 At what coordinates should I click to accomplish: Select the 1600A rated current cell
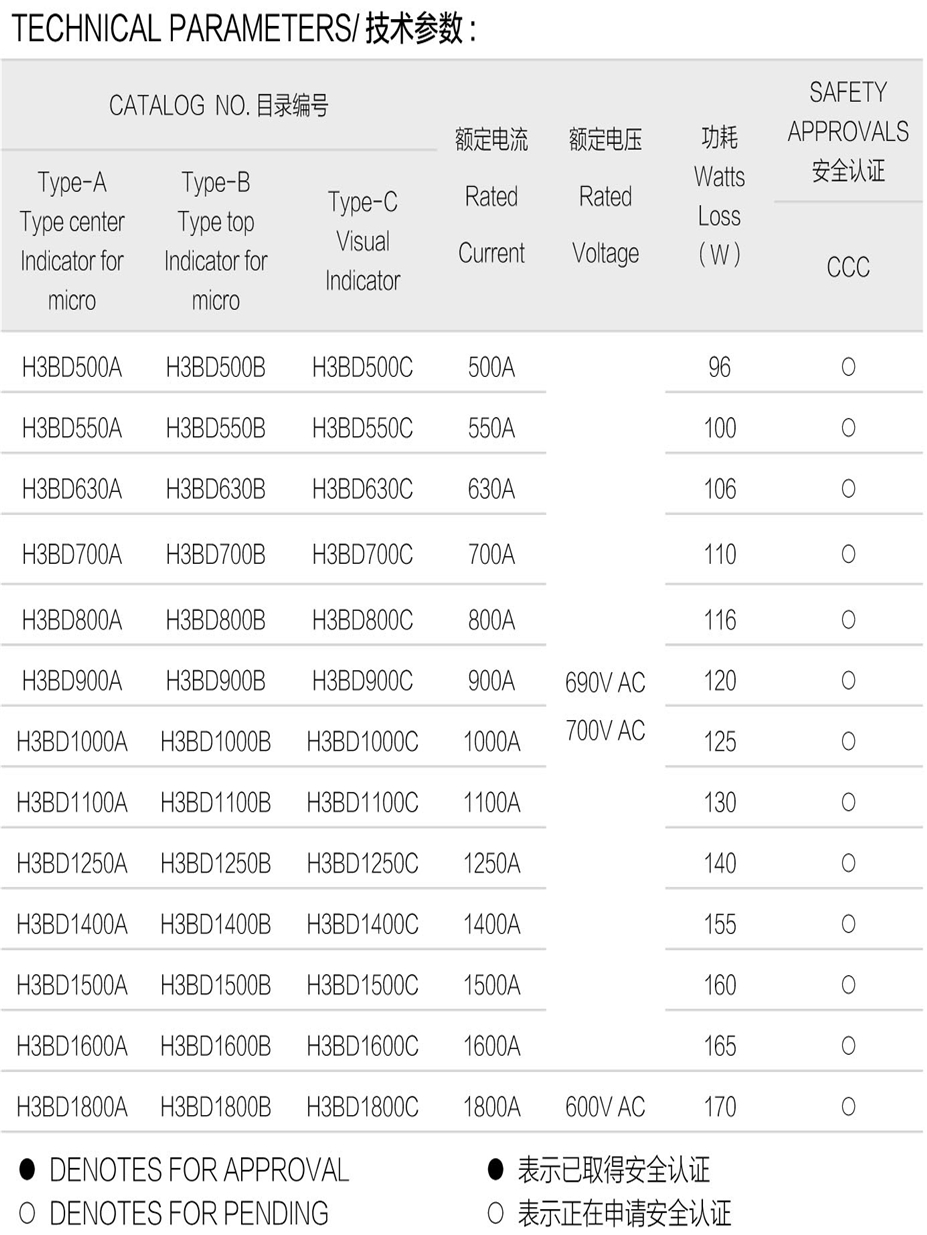coord(492,1046)
